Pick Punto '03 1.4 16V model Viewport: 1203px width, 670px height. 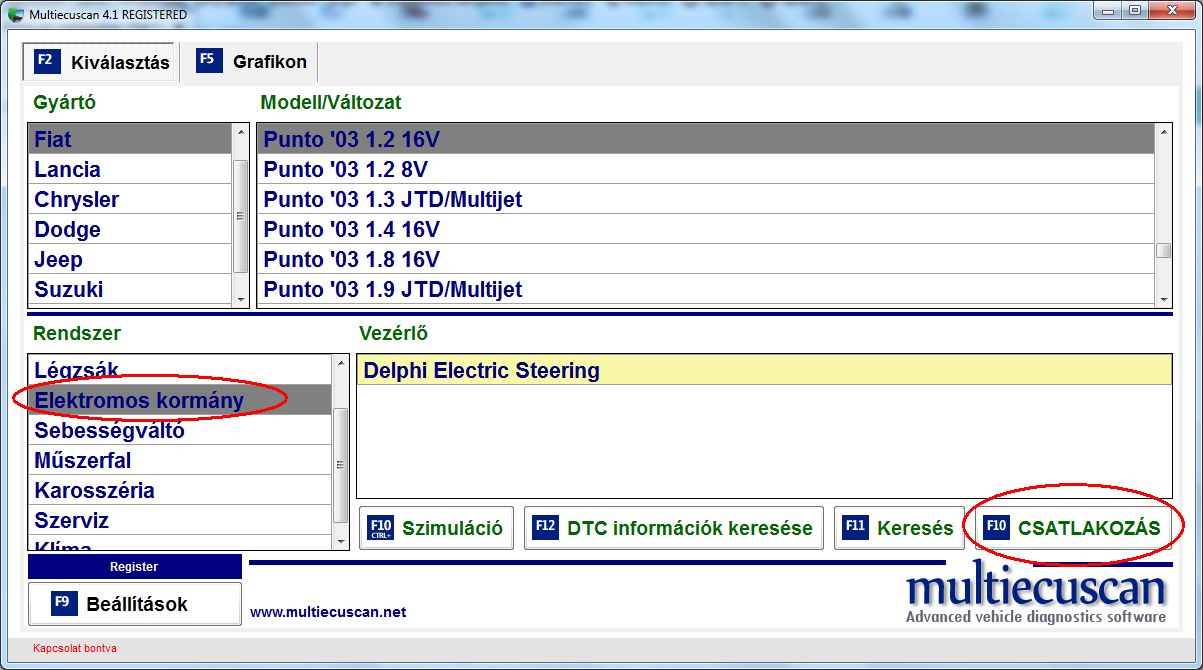click(x=706, y=229)
